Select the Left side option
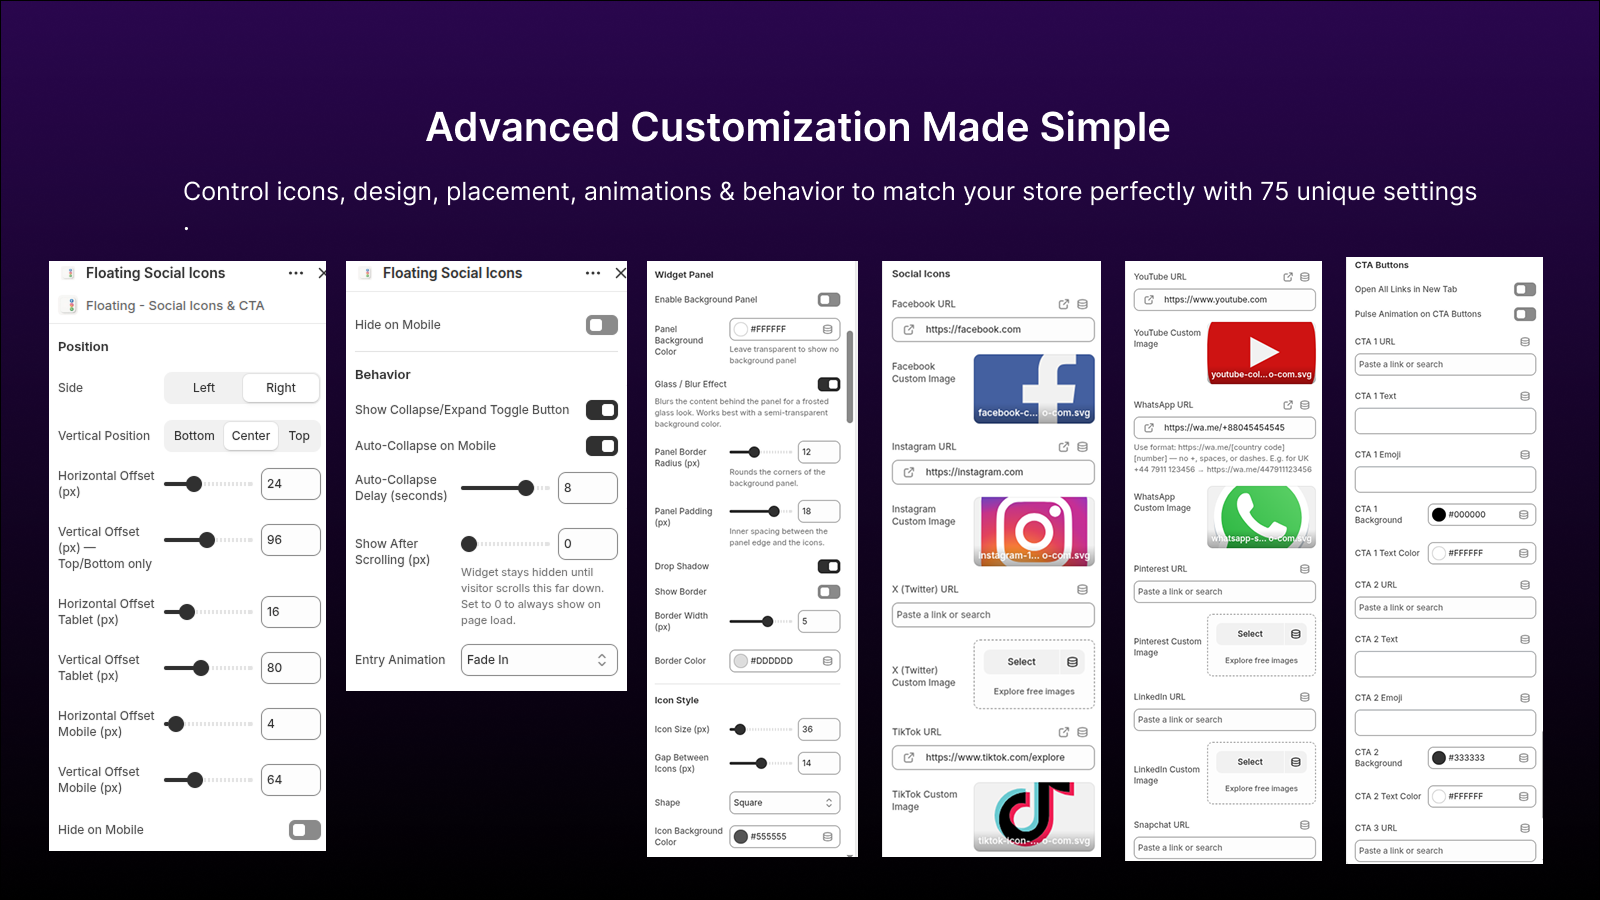 [204, 388]
